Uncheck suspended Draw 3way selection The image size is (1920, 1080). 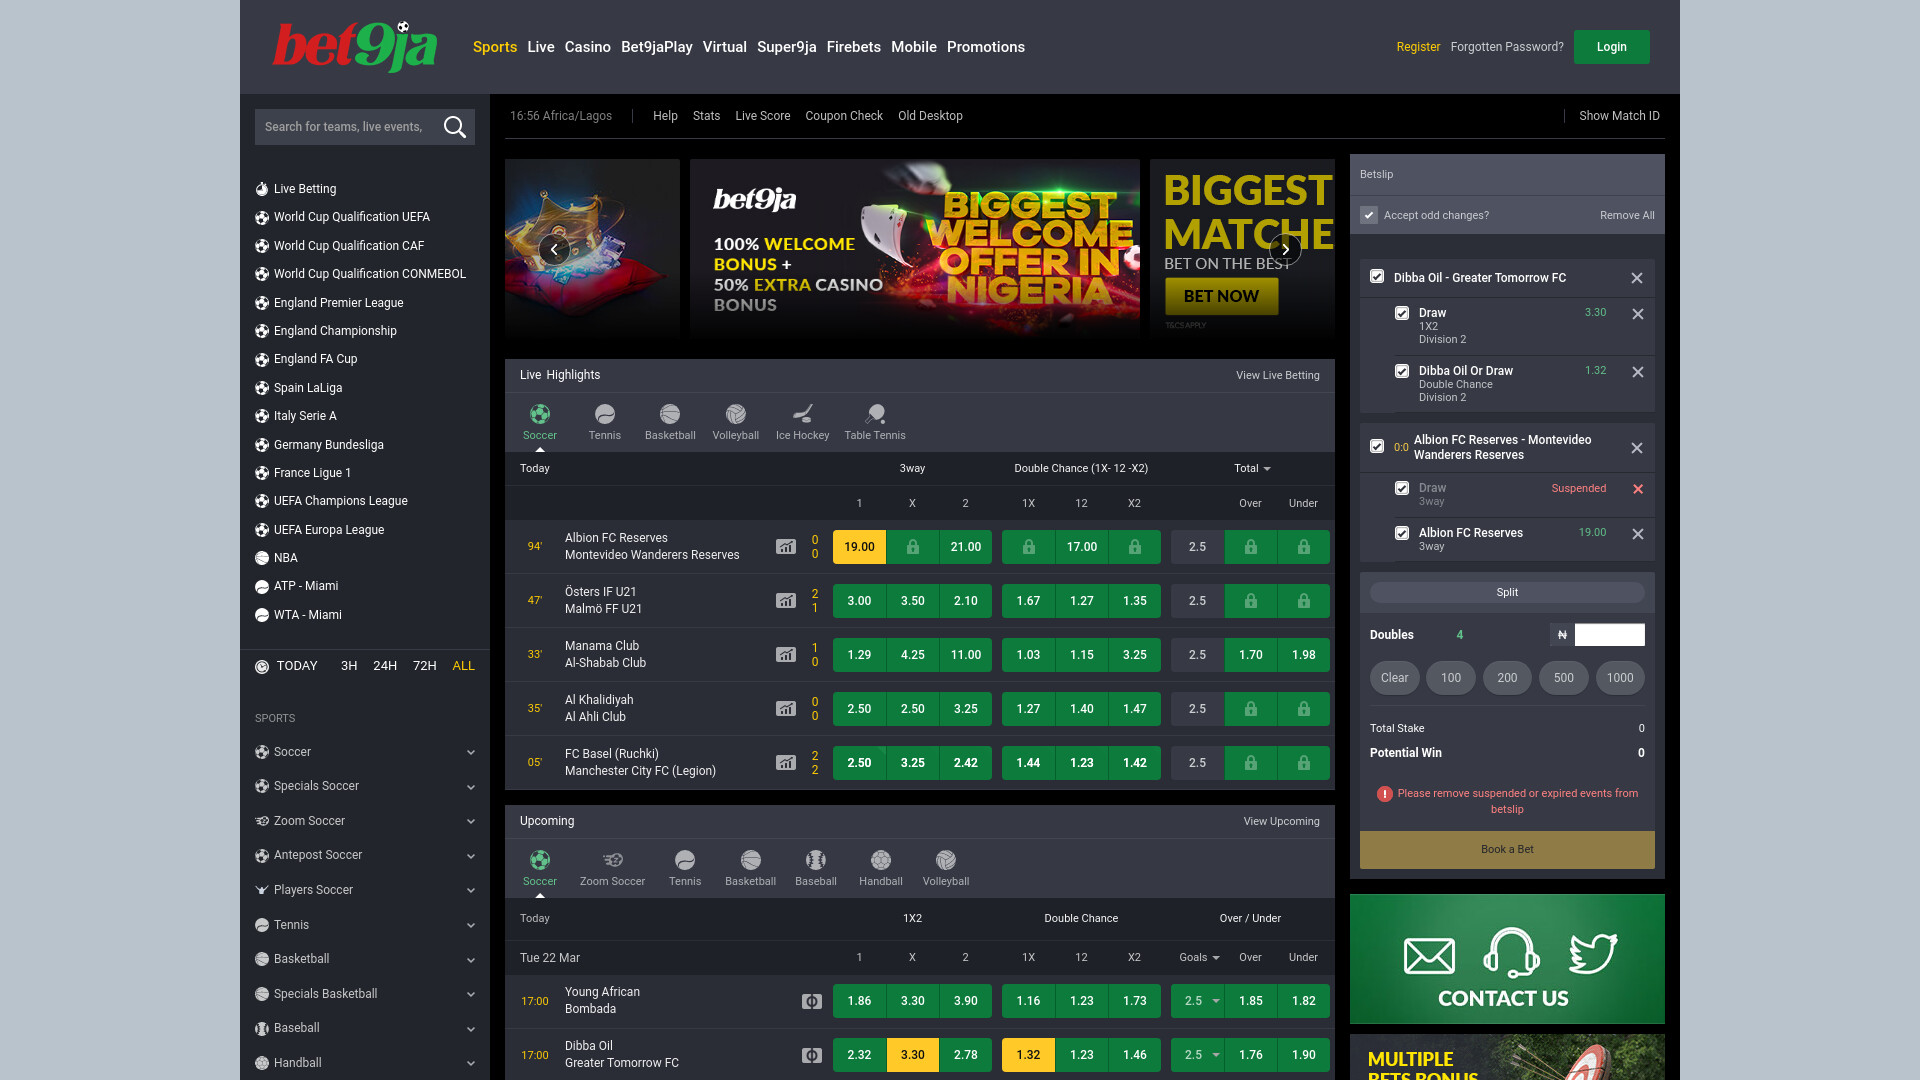pos(1402,488)
